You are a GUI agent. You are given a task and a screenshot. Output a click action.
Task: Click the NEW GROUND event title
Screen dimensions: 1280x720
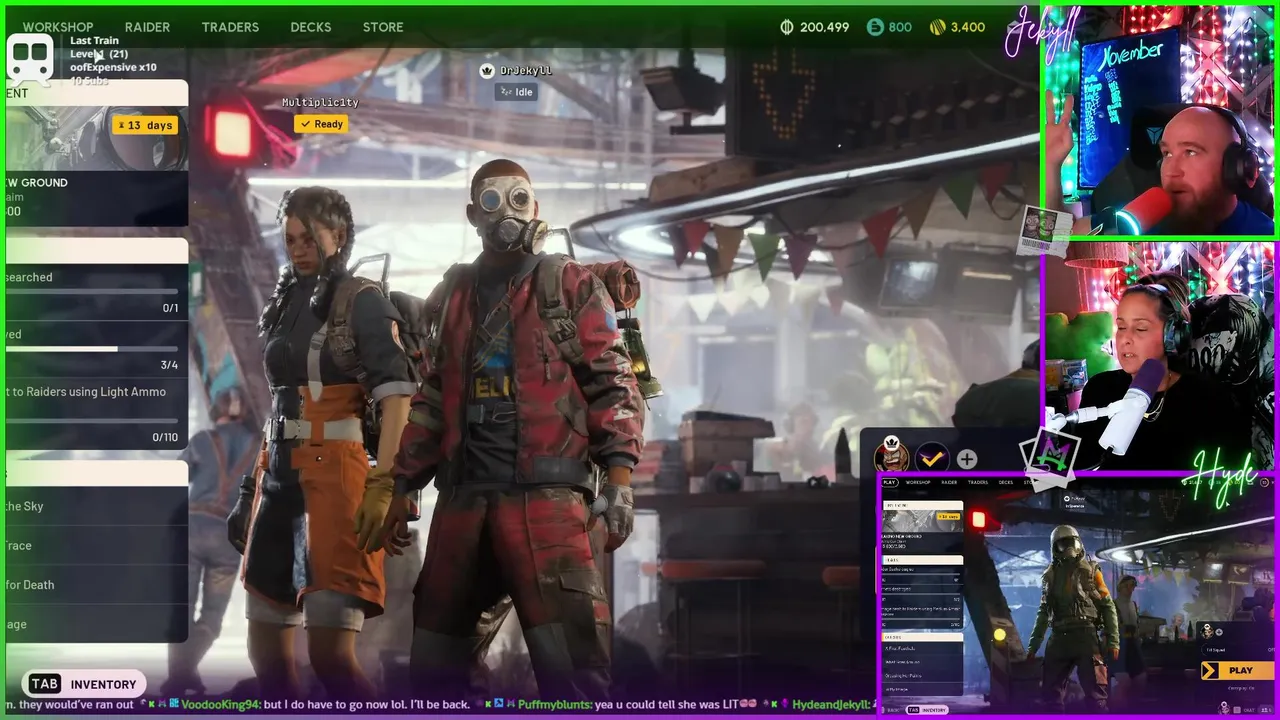(x=36, y=183)
